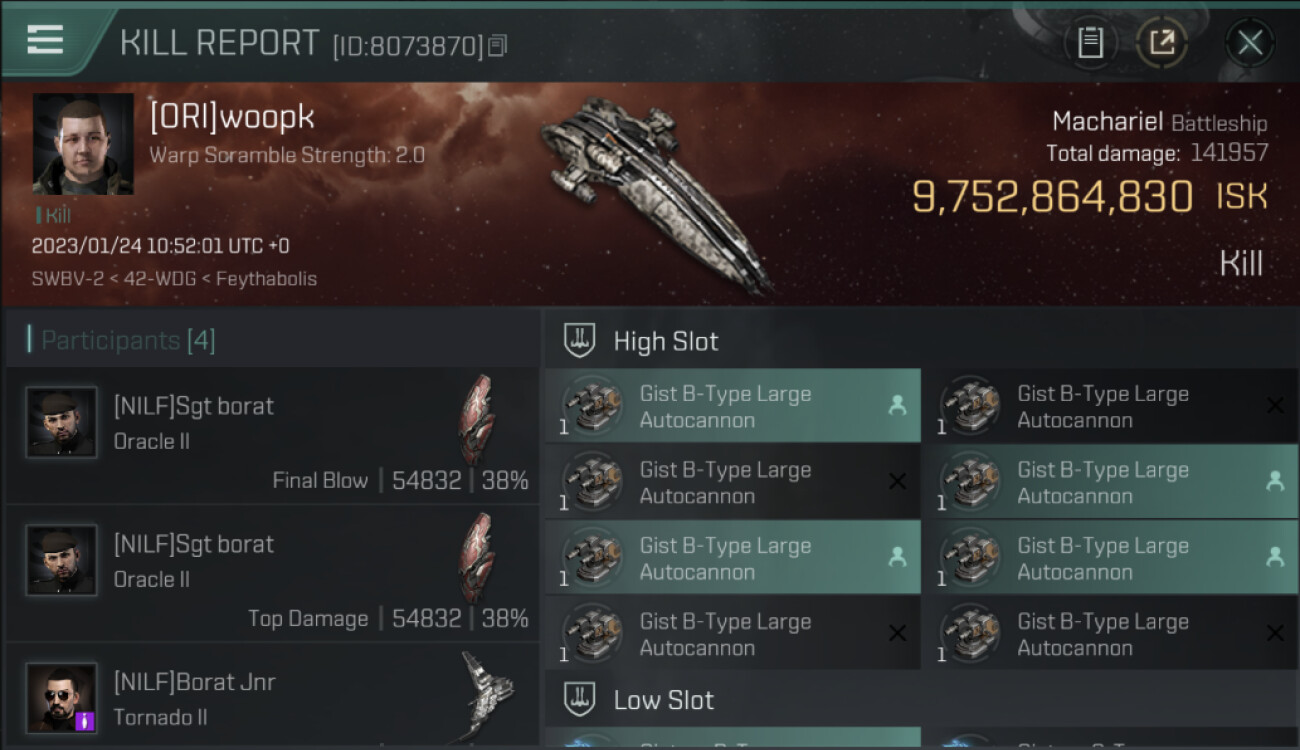Click the Oracle II ship icon for Final Blow
Viewport: 1300px width, 750px height.
pyautogui.click(x=476, y=420)
